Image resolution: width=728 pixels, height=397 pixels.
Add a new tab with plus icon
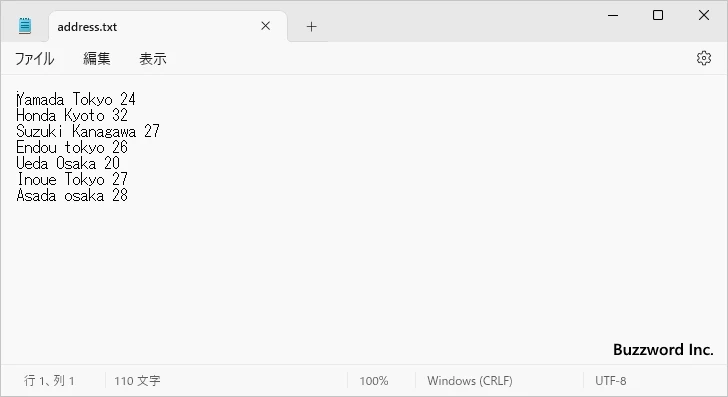[x=312, y=26]
